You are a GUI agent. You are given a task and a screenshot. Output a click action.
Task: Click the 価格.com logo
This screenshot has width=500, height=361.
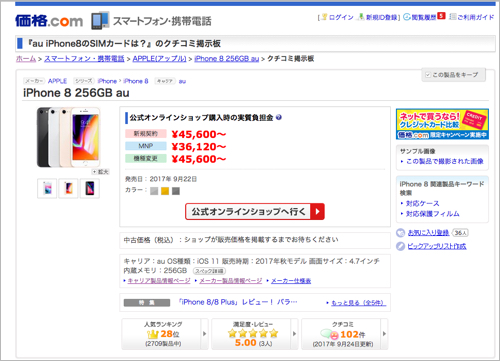tap(49, 21)
